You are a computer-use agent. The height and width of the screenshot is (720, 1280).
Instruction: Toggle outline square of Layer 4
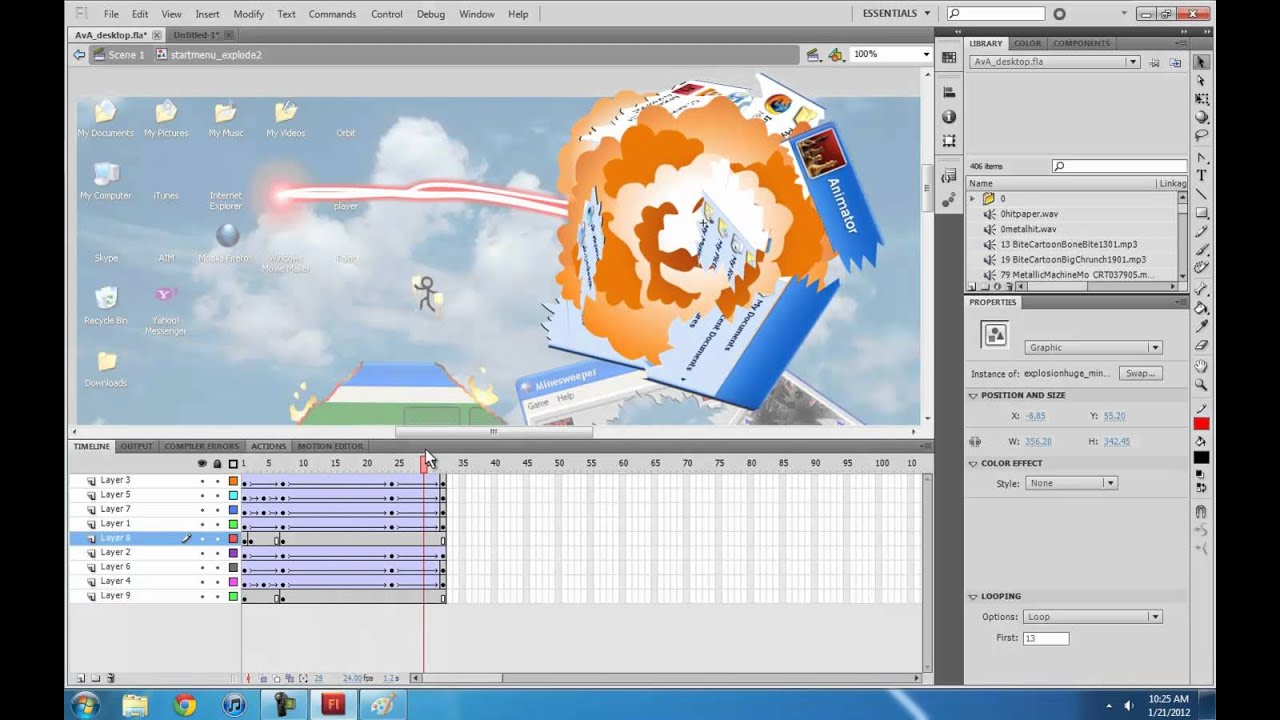point(233,582)
